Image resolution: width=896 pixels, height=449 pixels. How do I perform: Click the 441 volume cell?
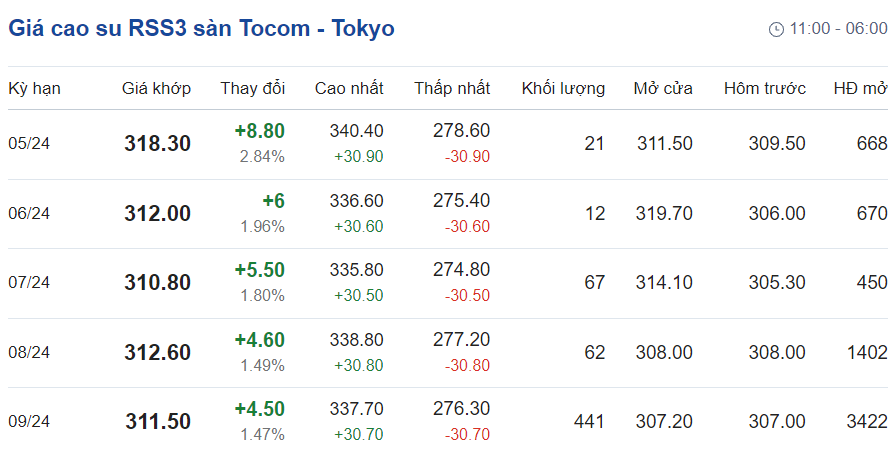(589, 422)
